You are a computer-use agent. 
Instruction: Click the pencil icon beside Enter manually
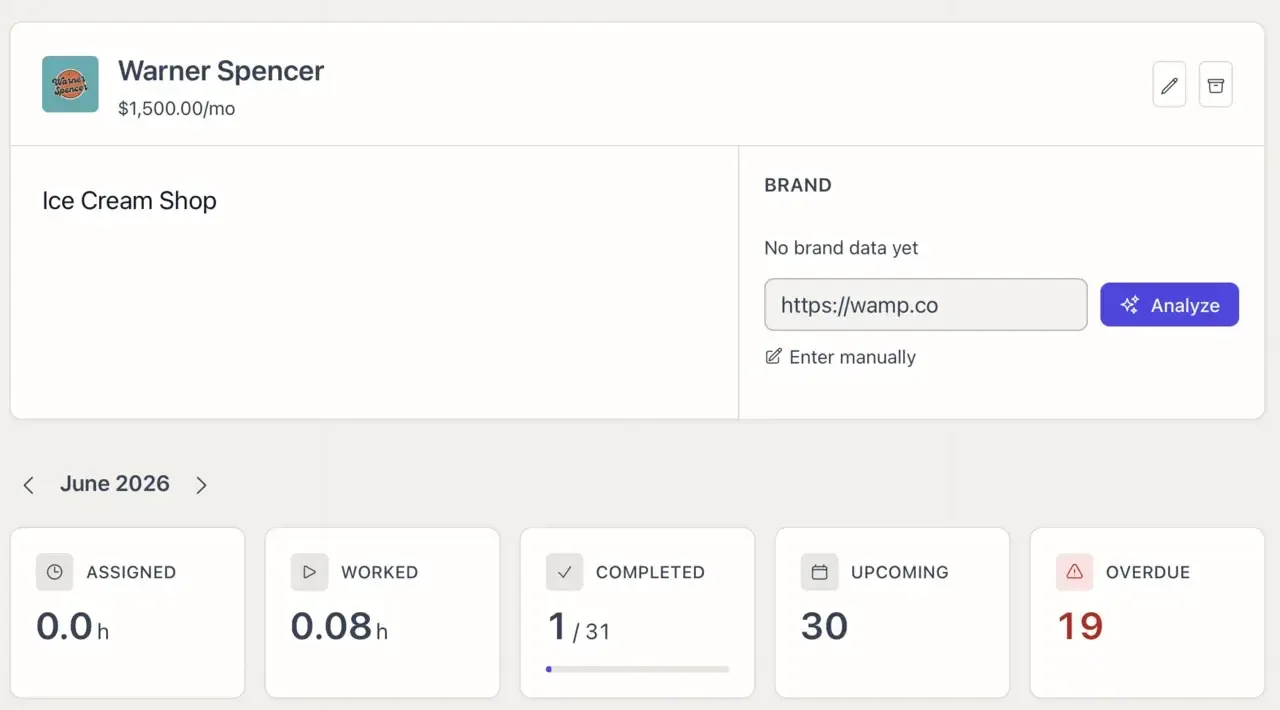773,356
